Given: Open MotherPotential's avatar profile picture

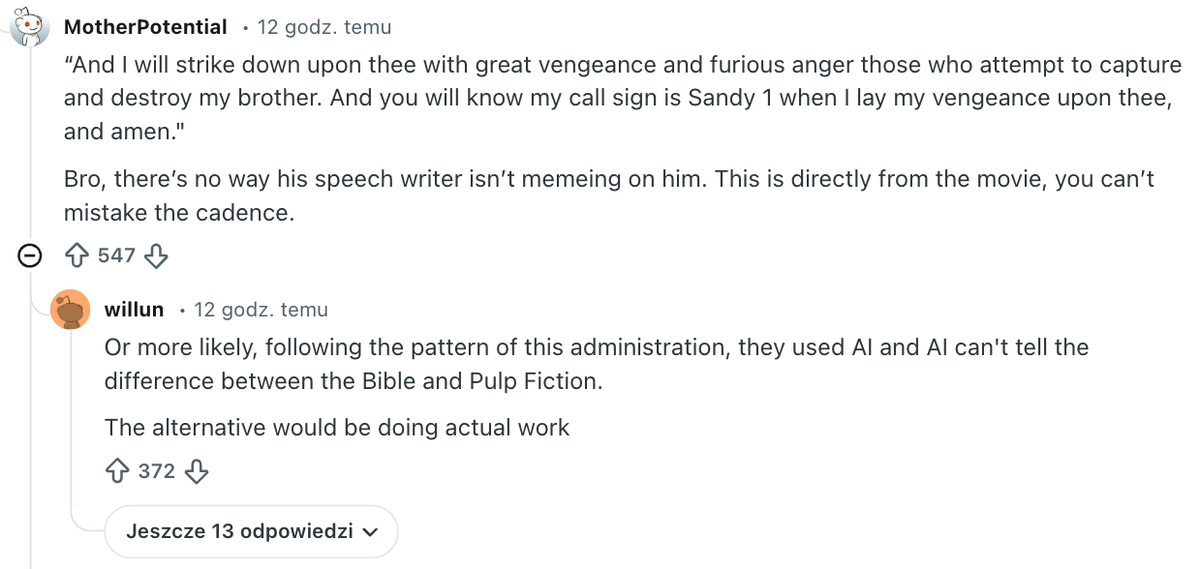Looking at the screenshot, I should (x=30, y=28).
